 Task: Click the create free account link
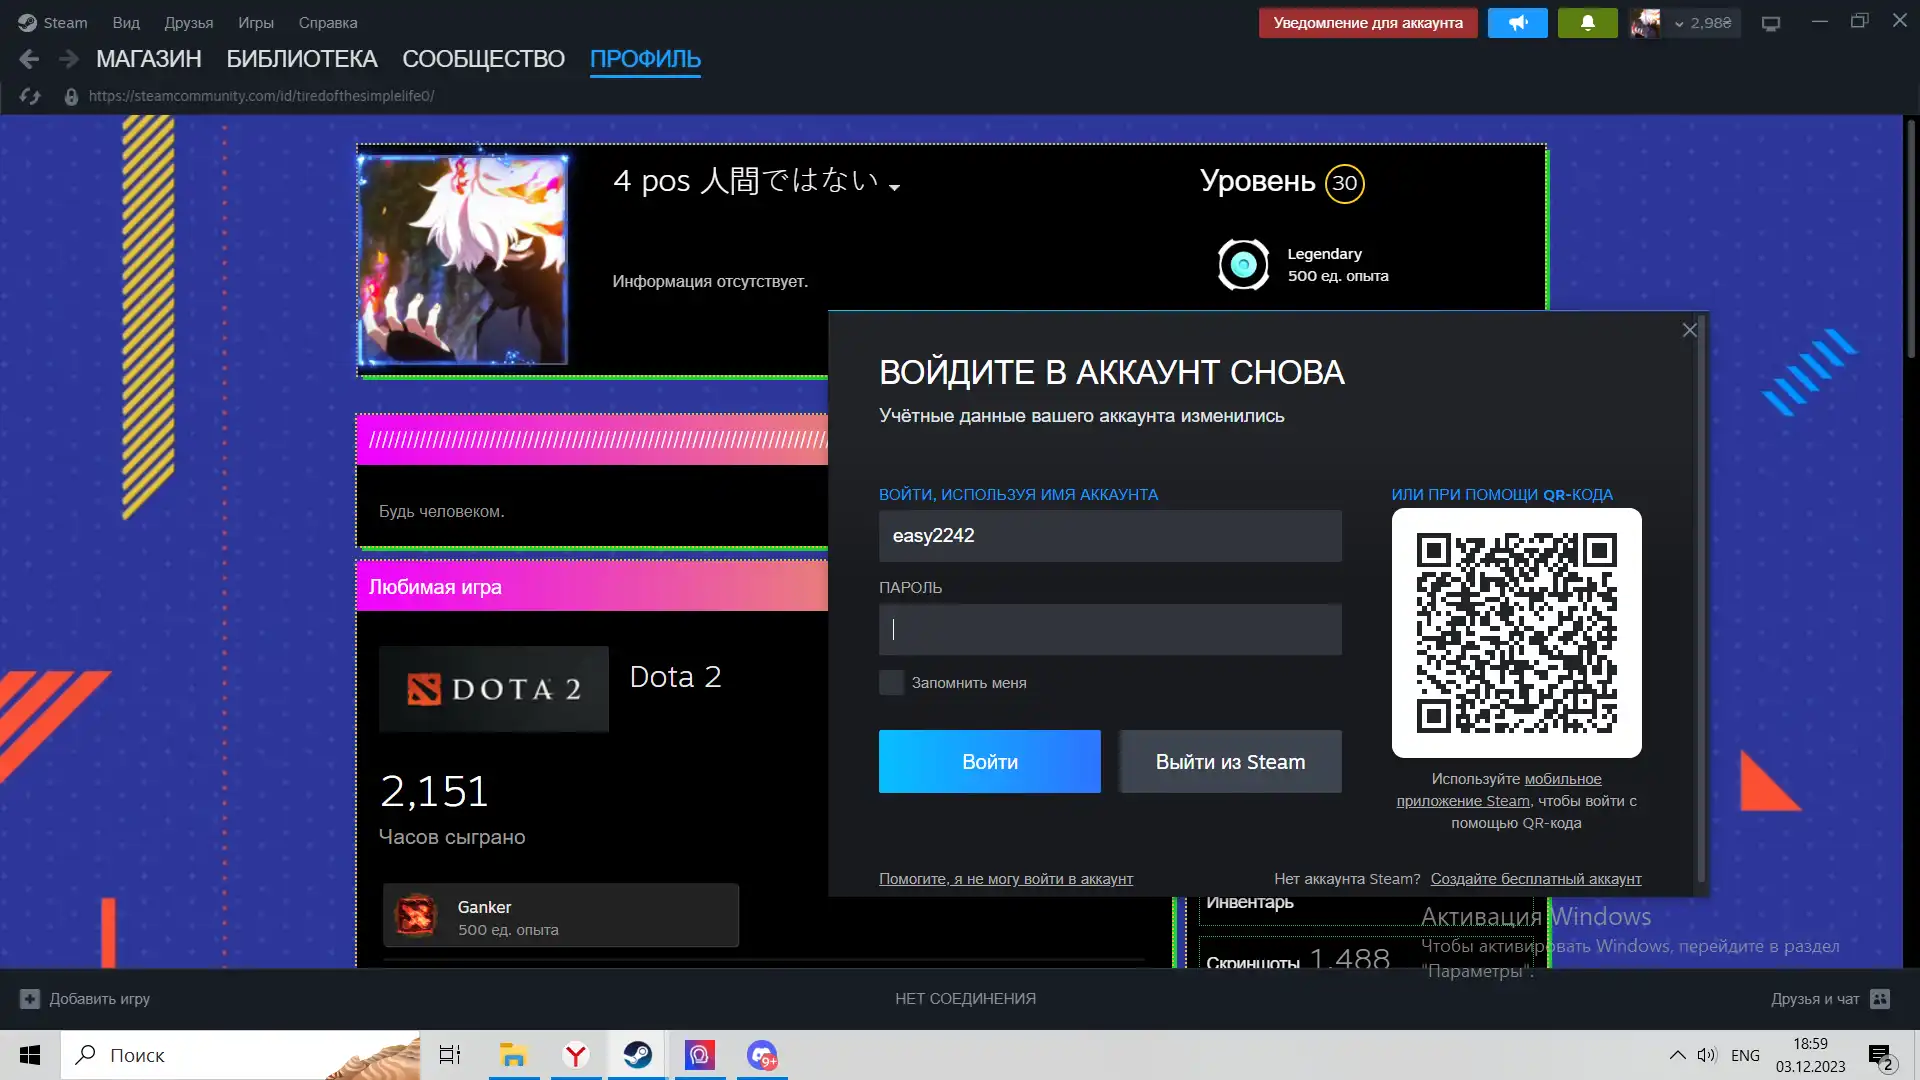click(1535, 878)
